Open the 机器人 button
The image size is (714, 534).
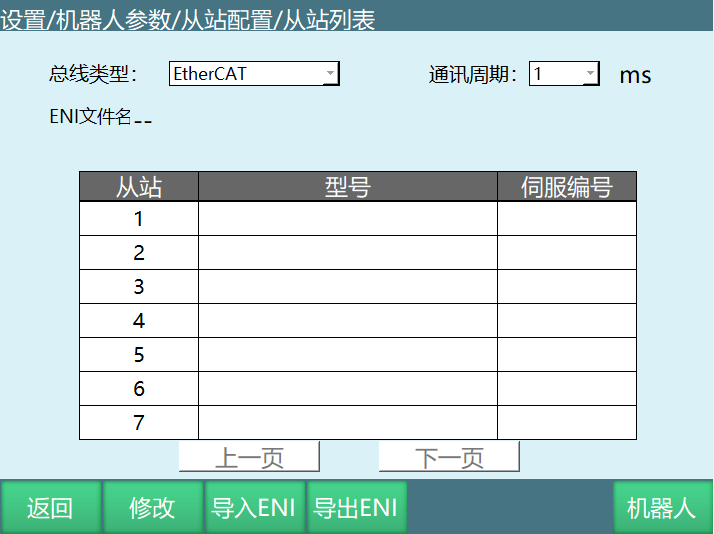pyautogui.click(x=661, y=508)
